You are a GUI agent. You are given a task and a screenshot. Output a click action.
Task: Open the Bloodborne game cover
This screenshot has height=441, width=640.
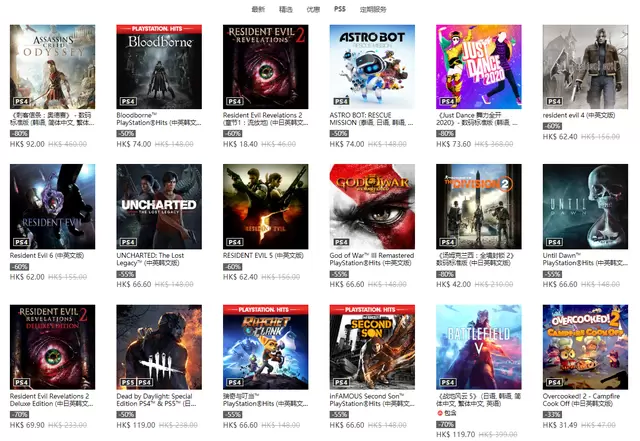[159, 67]
